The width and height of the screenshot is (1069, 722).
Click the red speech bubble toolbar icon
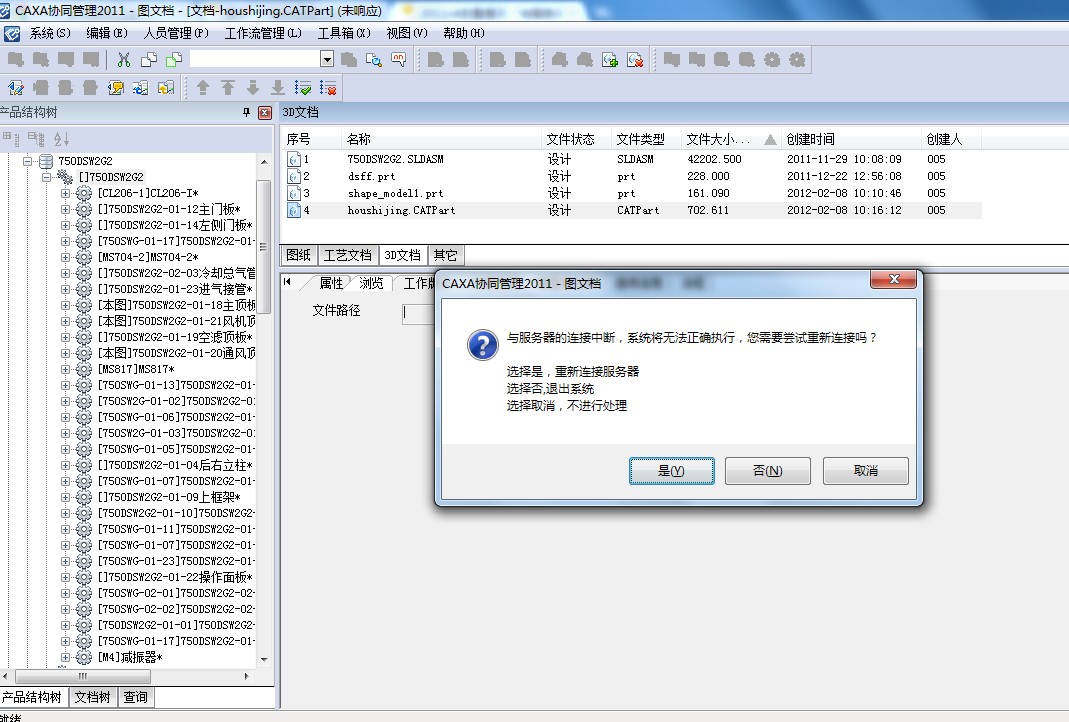(399, 60)
